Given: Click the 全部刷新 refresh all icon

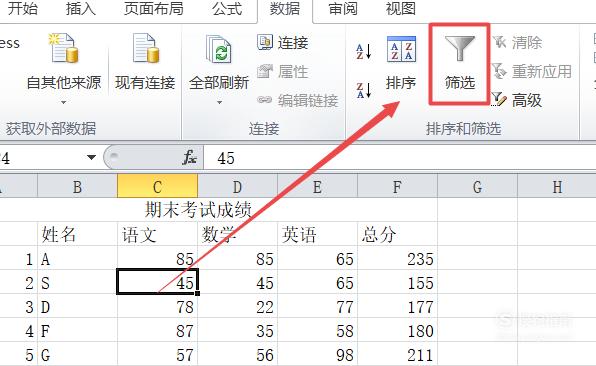Looking at the screenshot, I should tap(218, 49).
